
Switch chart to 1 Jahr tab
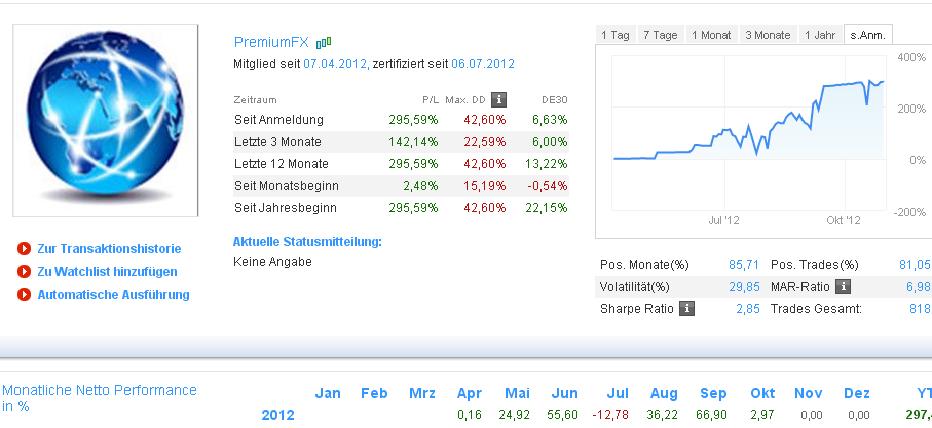(820, 35)
